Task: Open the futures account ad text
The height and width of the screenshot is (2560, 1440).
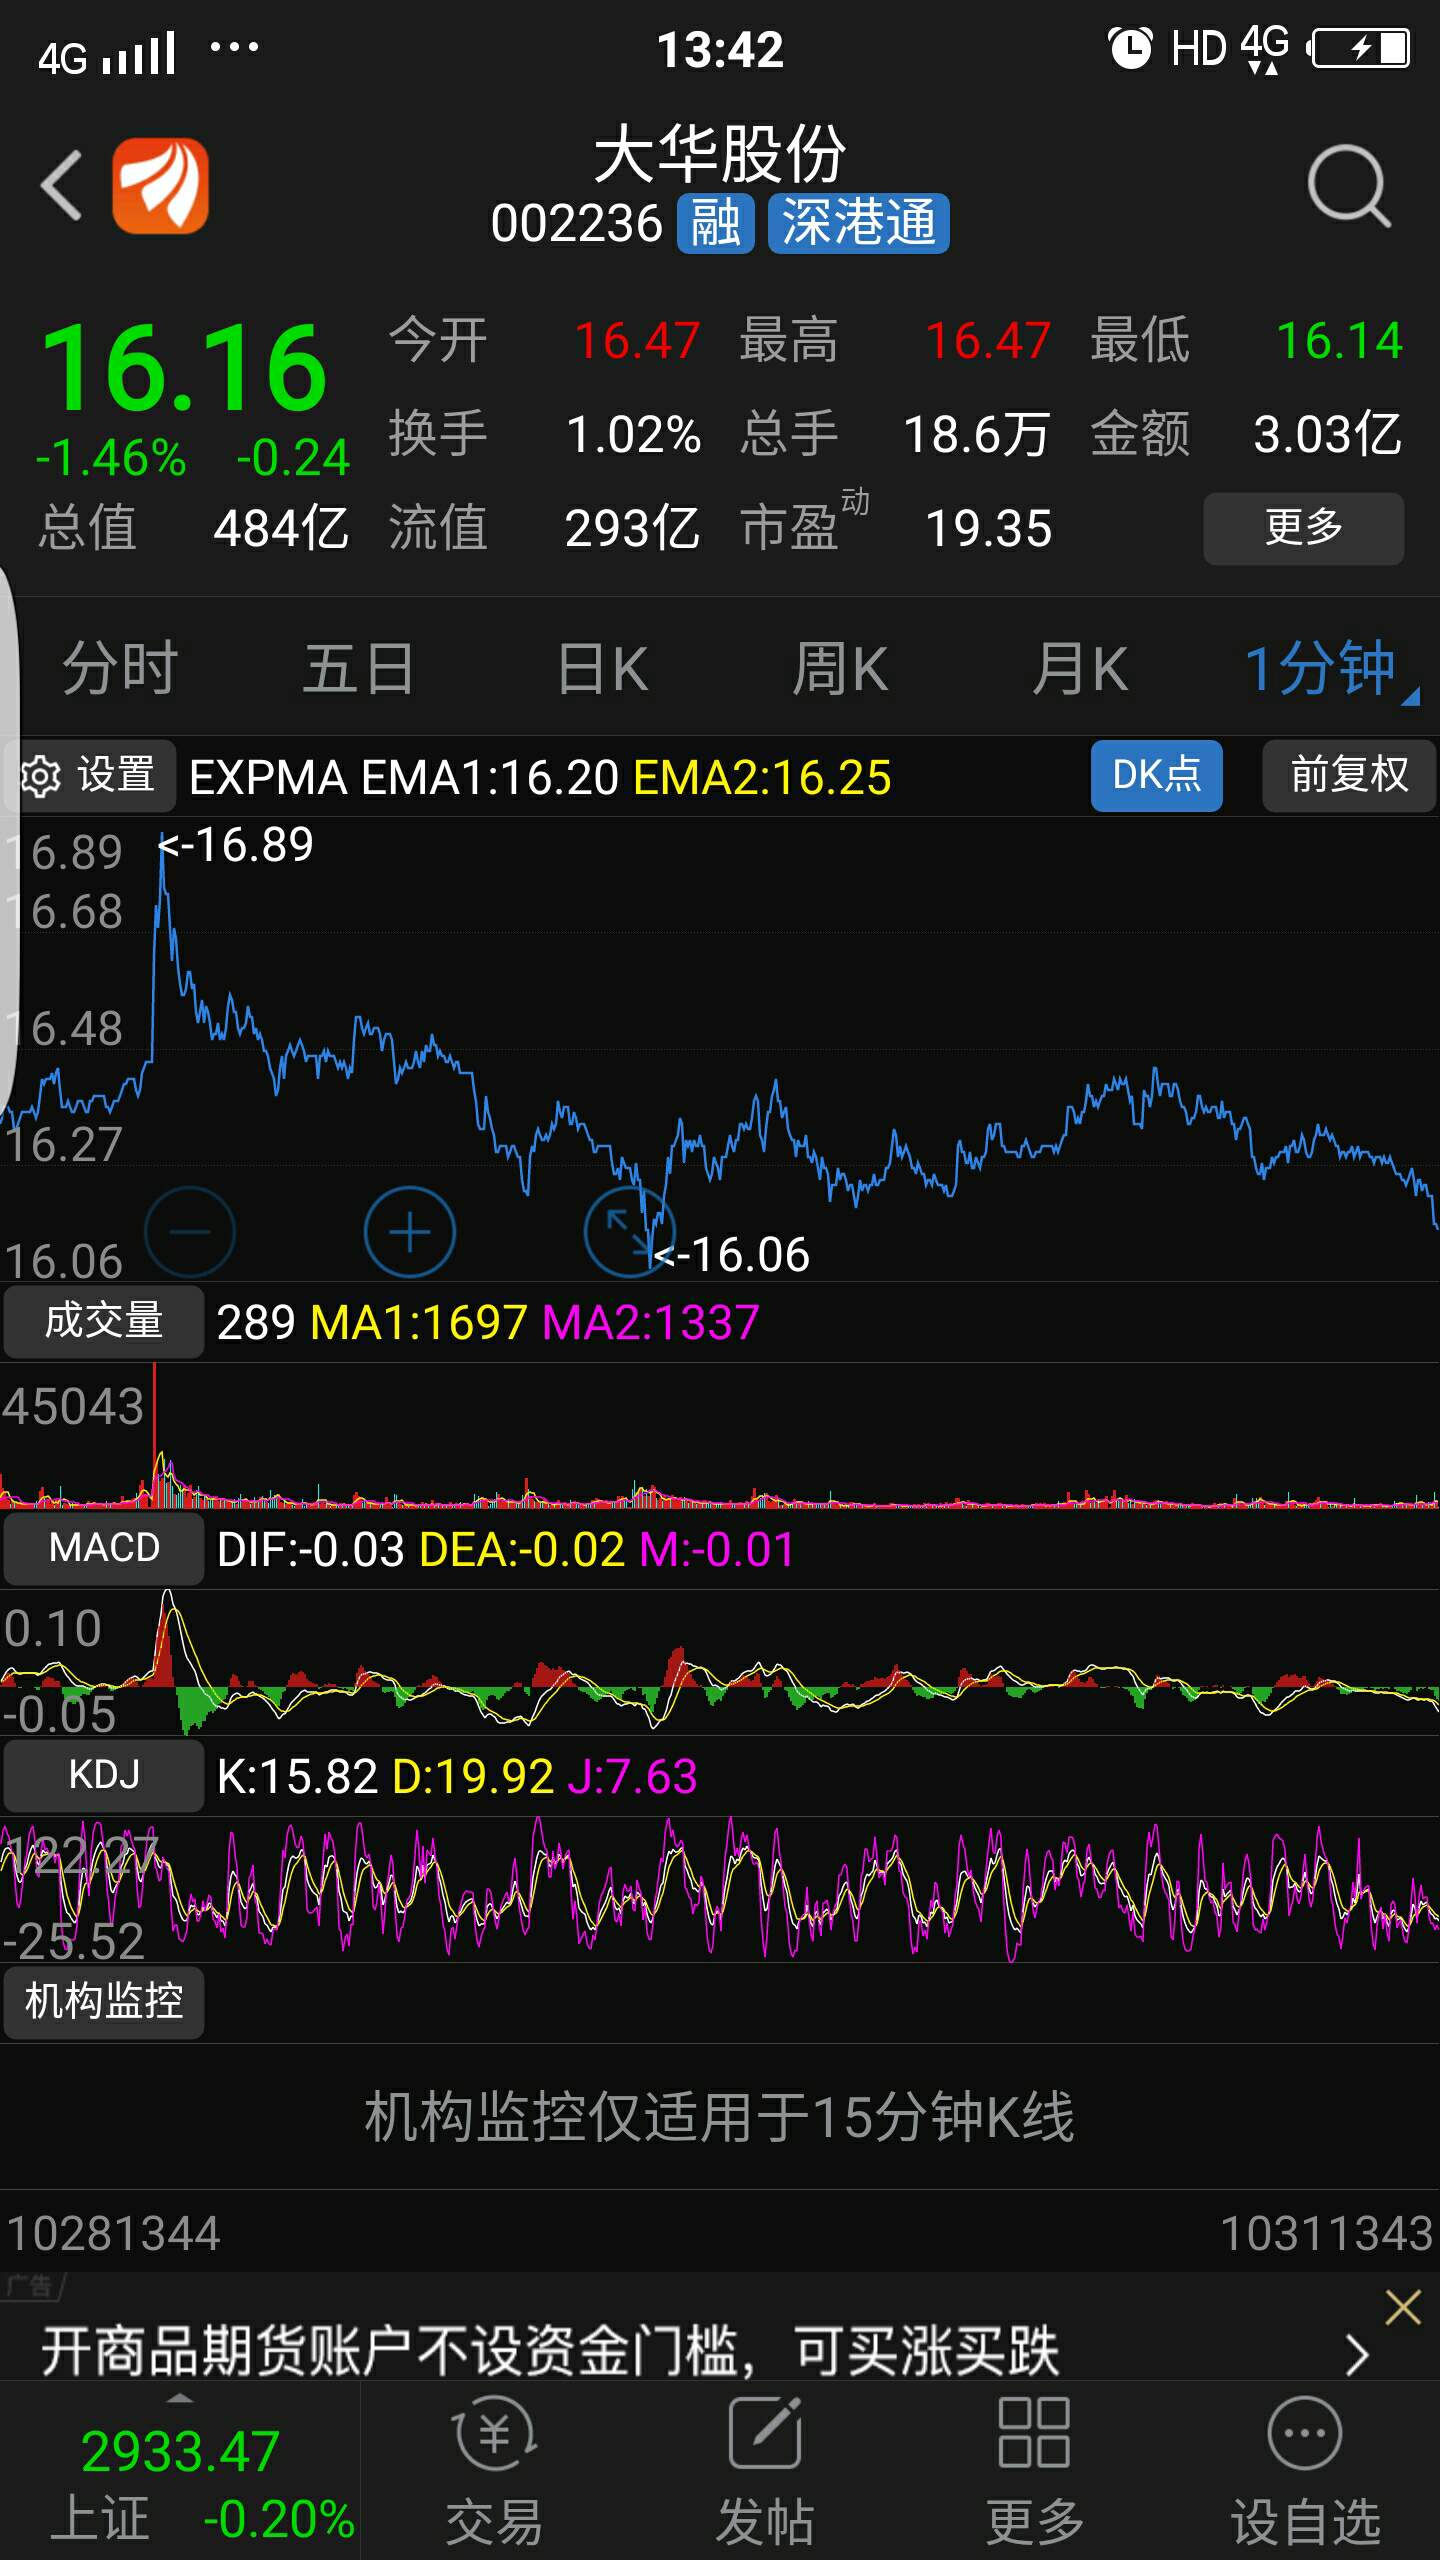Action: pos(550,2351)
